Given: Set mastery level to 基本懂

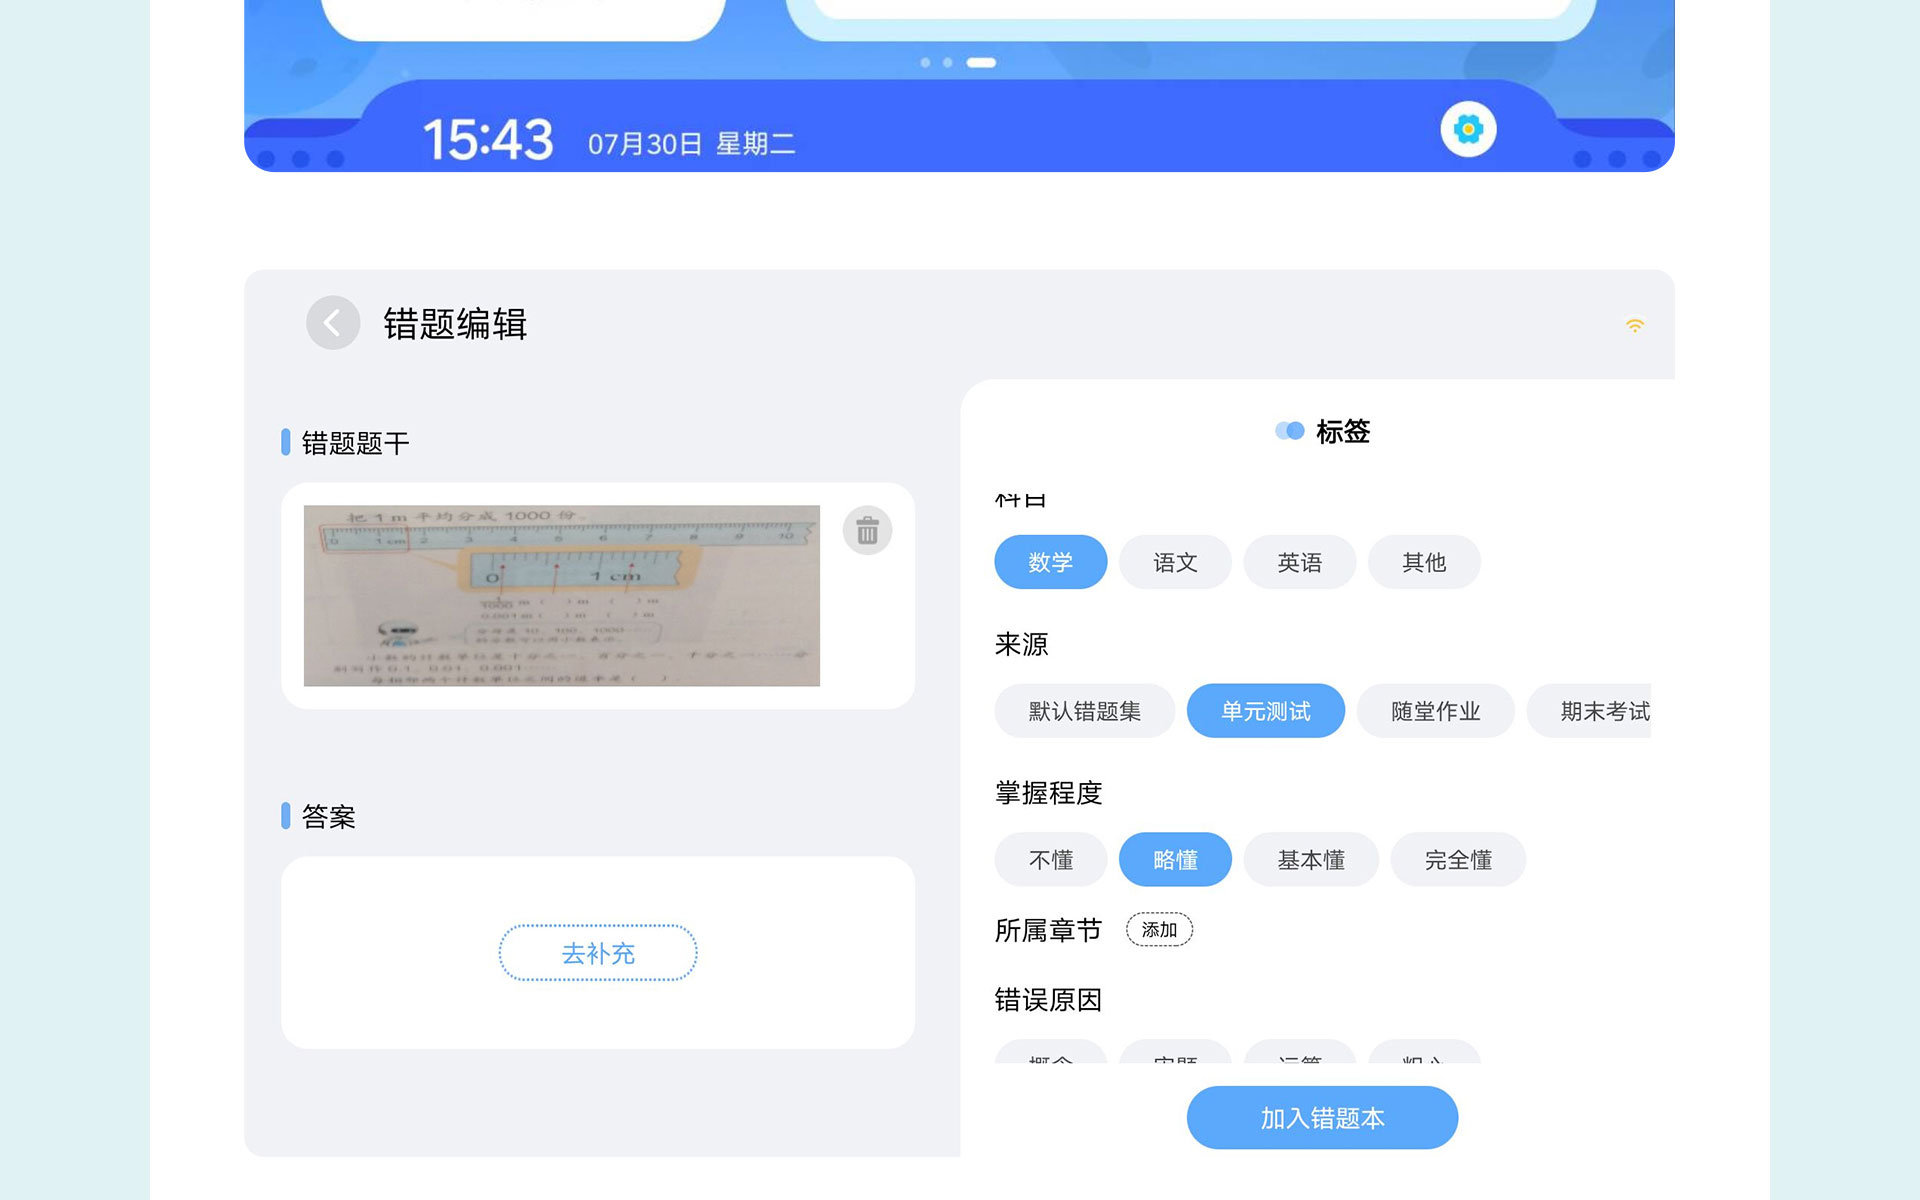Looking at the screenshot, I should coord(1310,860).
